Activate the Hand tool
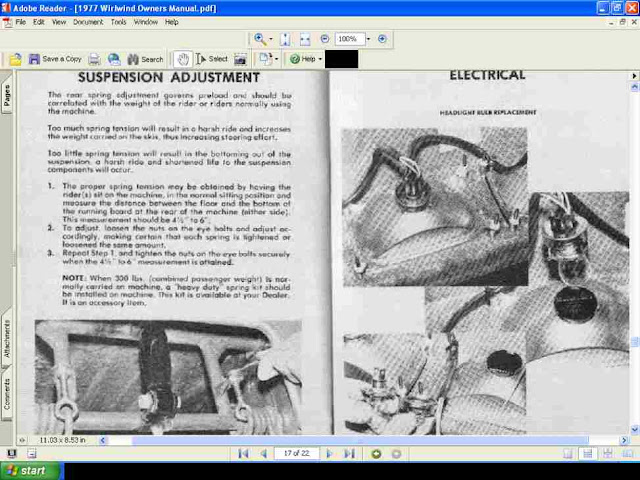The height and width of the screenshot is (480, 640). [x=183, y=59]
